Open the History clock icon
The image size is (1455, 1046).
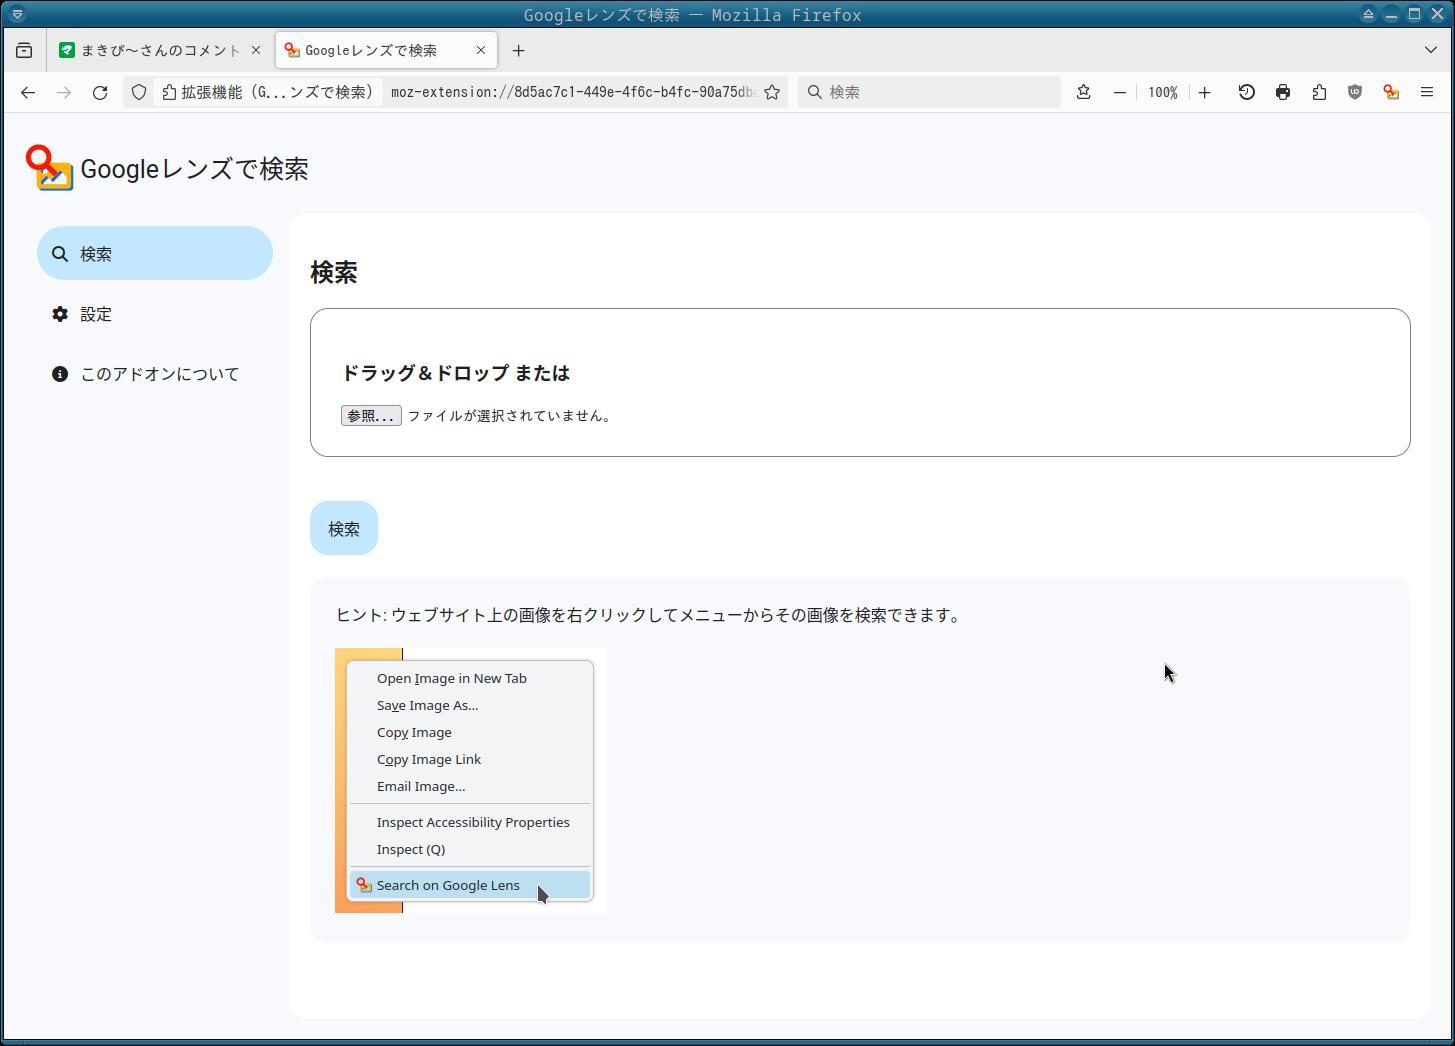tap(1246, 92)
